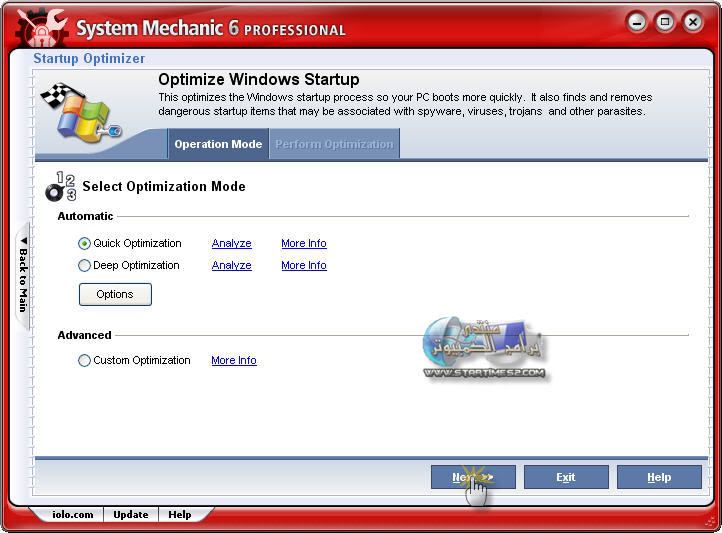
Task: Minimize the System Mechanic window
Action: click(637, 22)
